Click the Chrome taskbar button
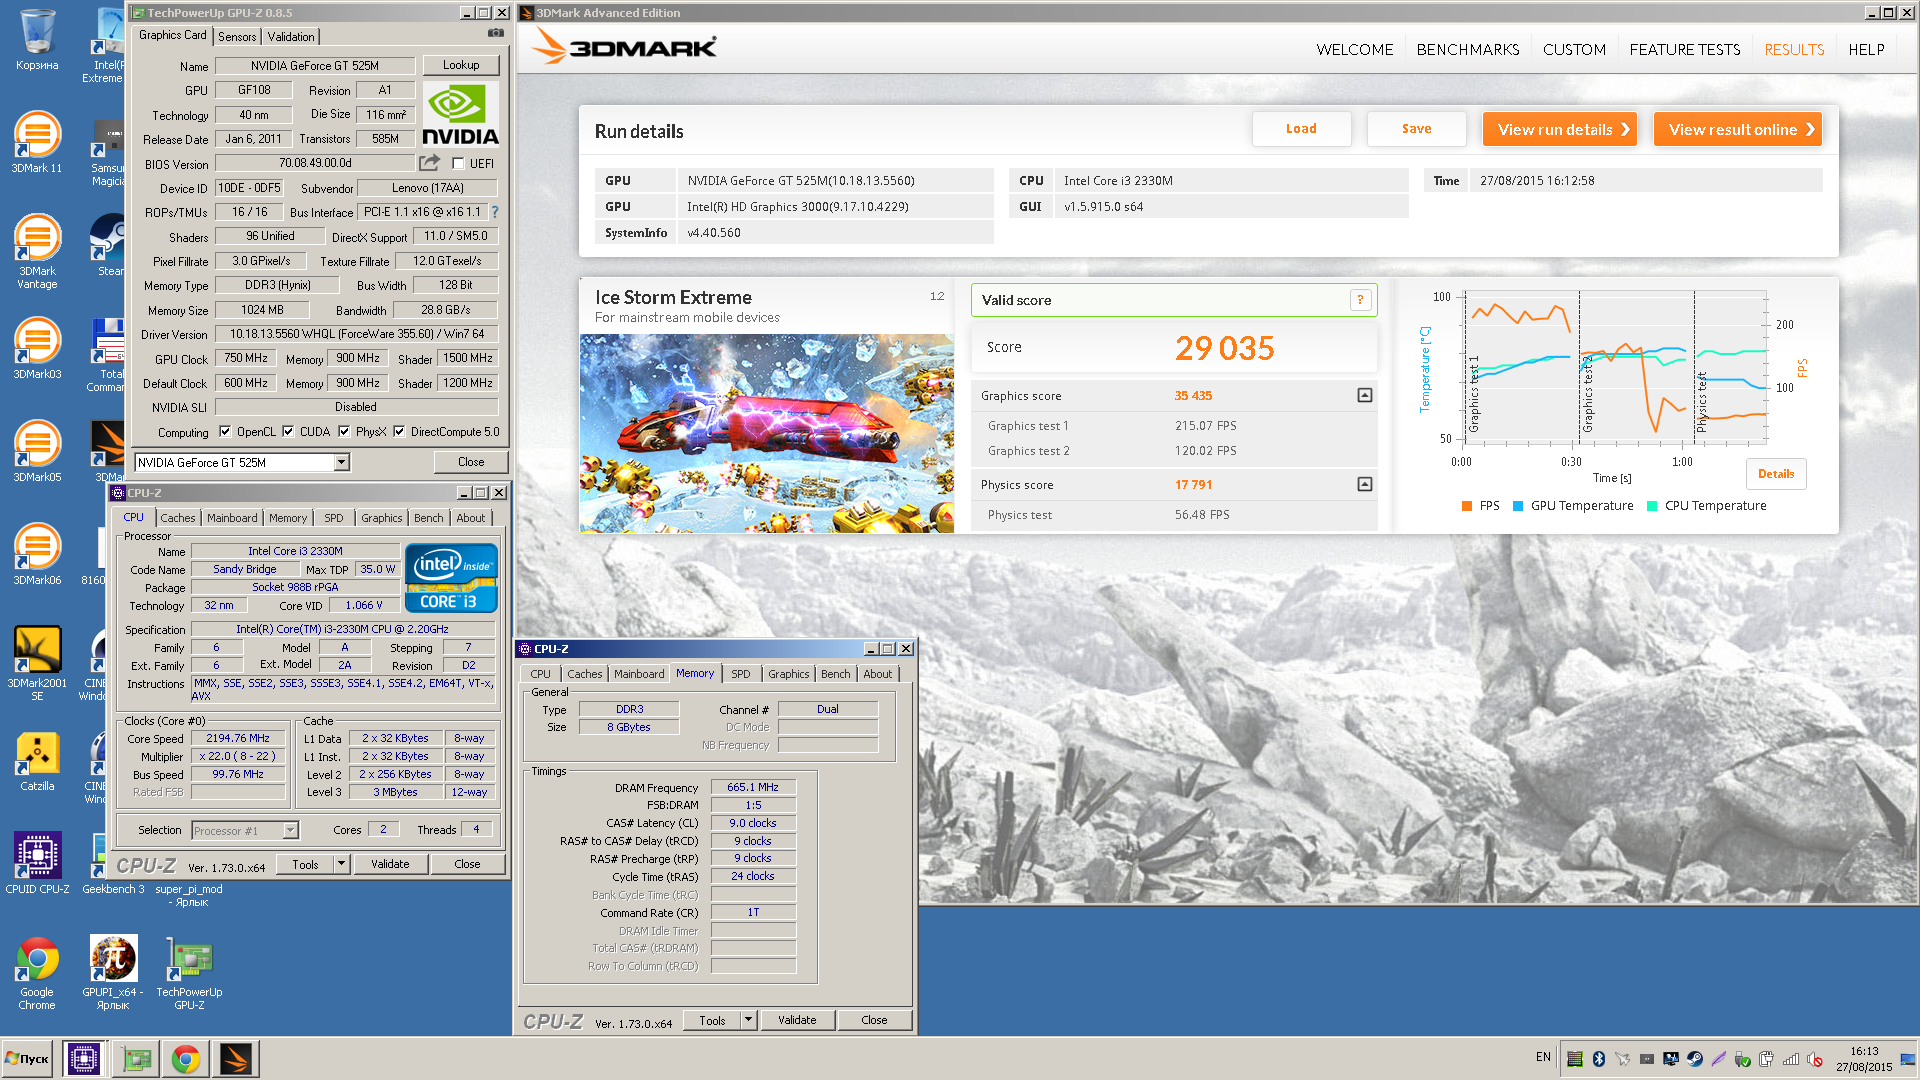The image size is (1920, 1080). point(185,1059)
